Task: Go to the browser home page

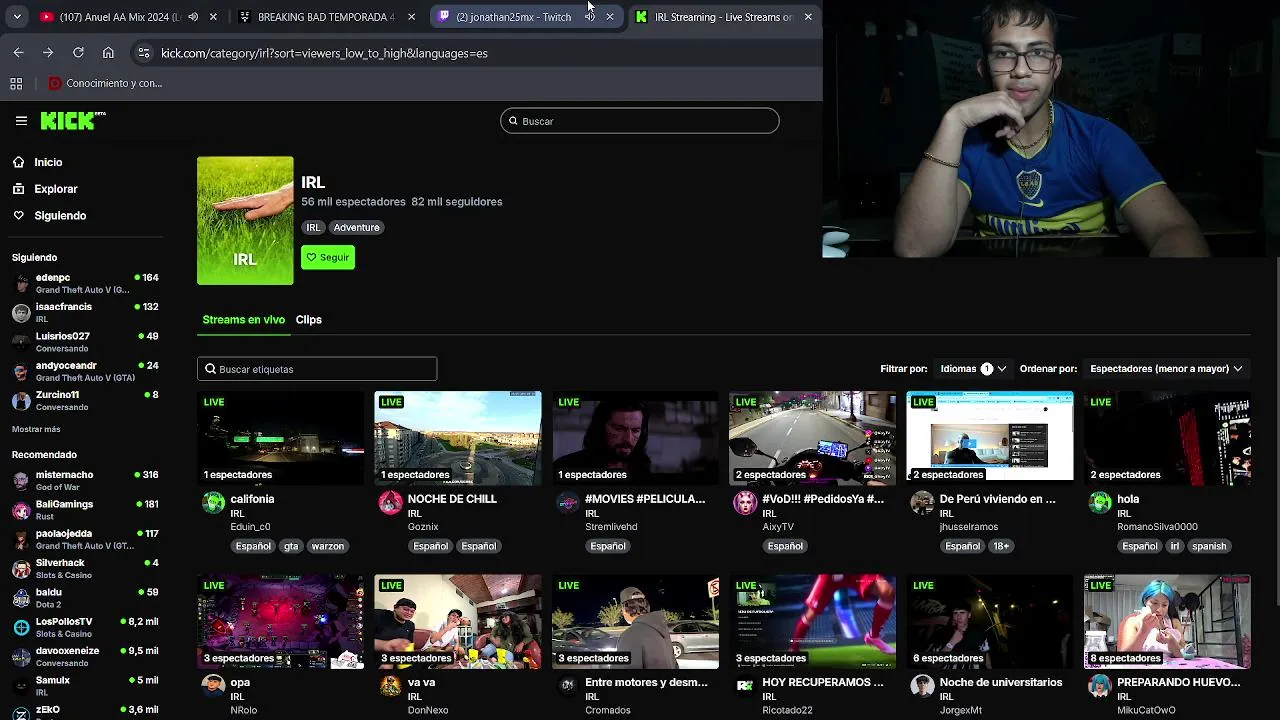Action: pos(108,53)
